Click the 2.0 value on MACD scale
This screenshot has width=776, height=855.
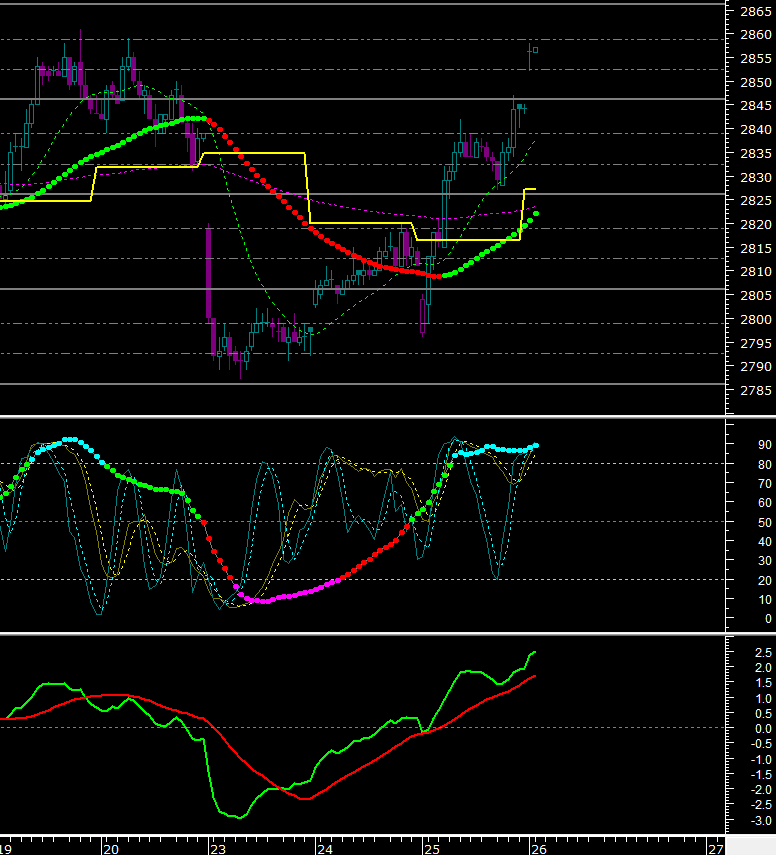tap(763, 668)
